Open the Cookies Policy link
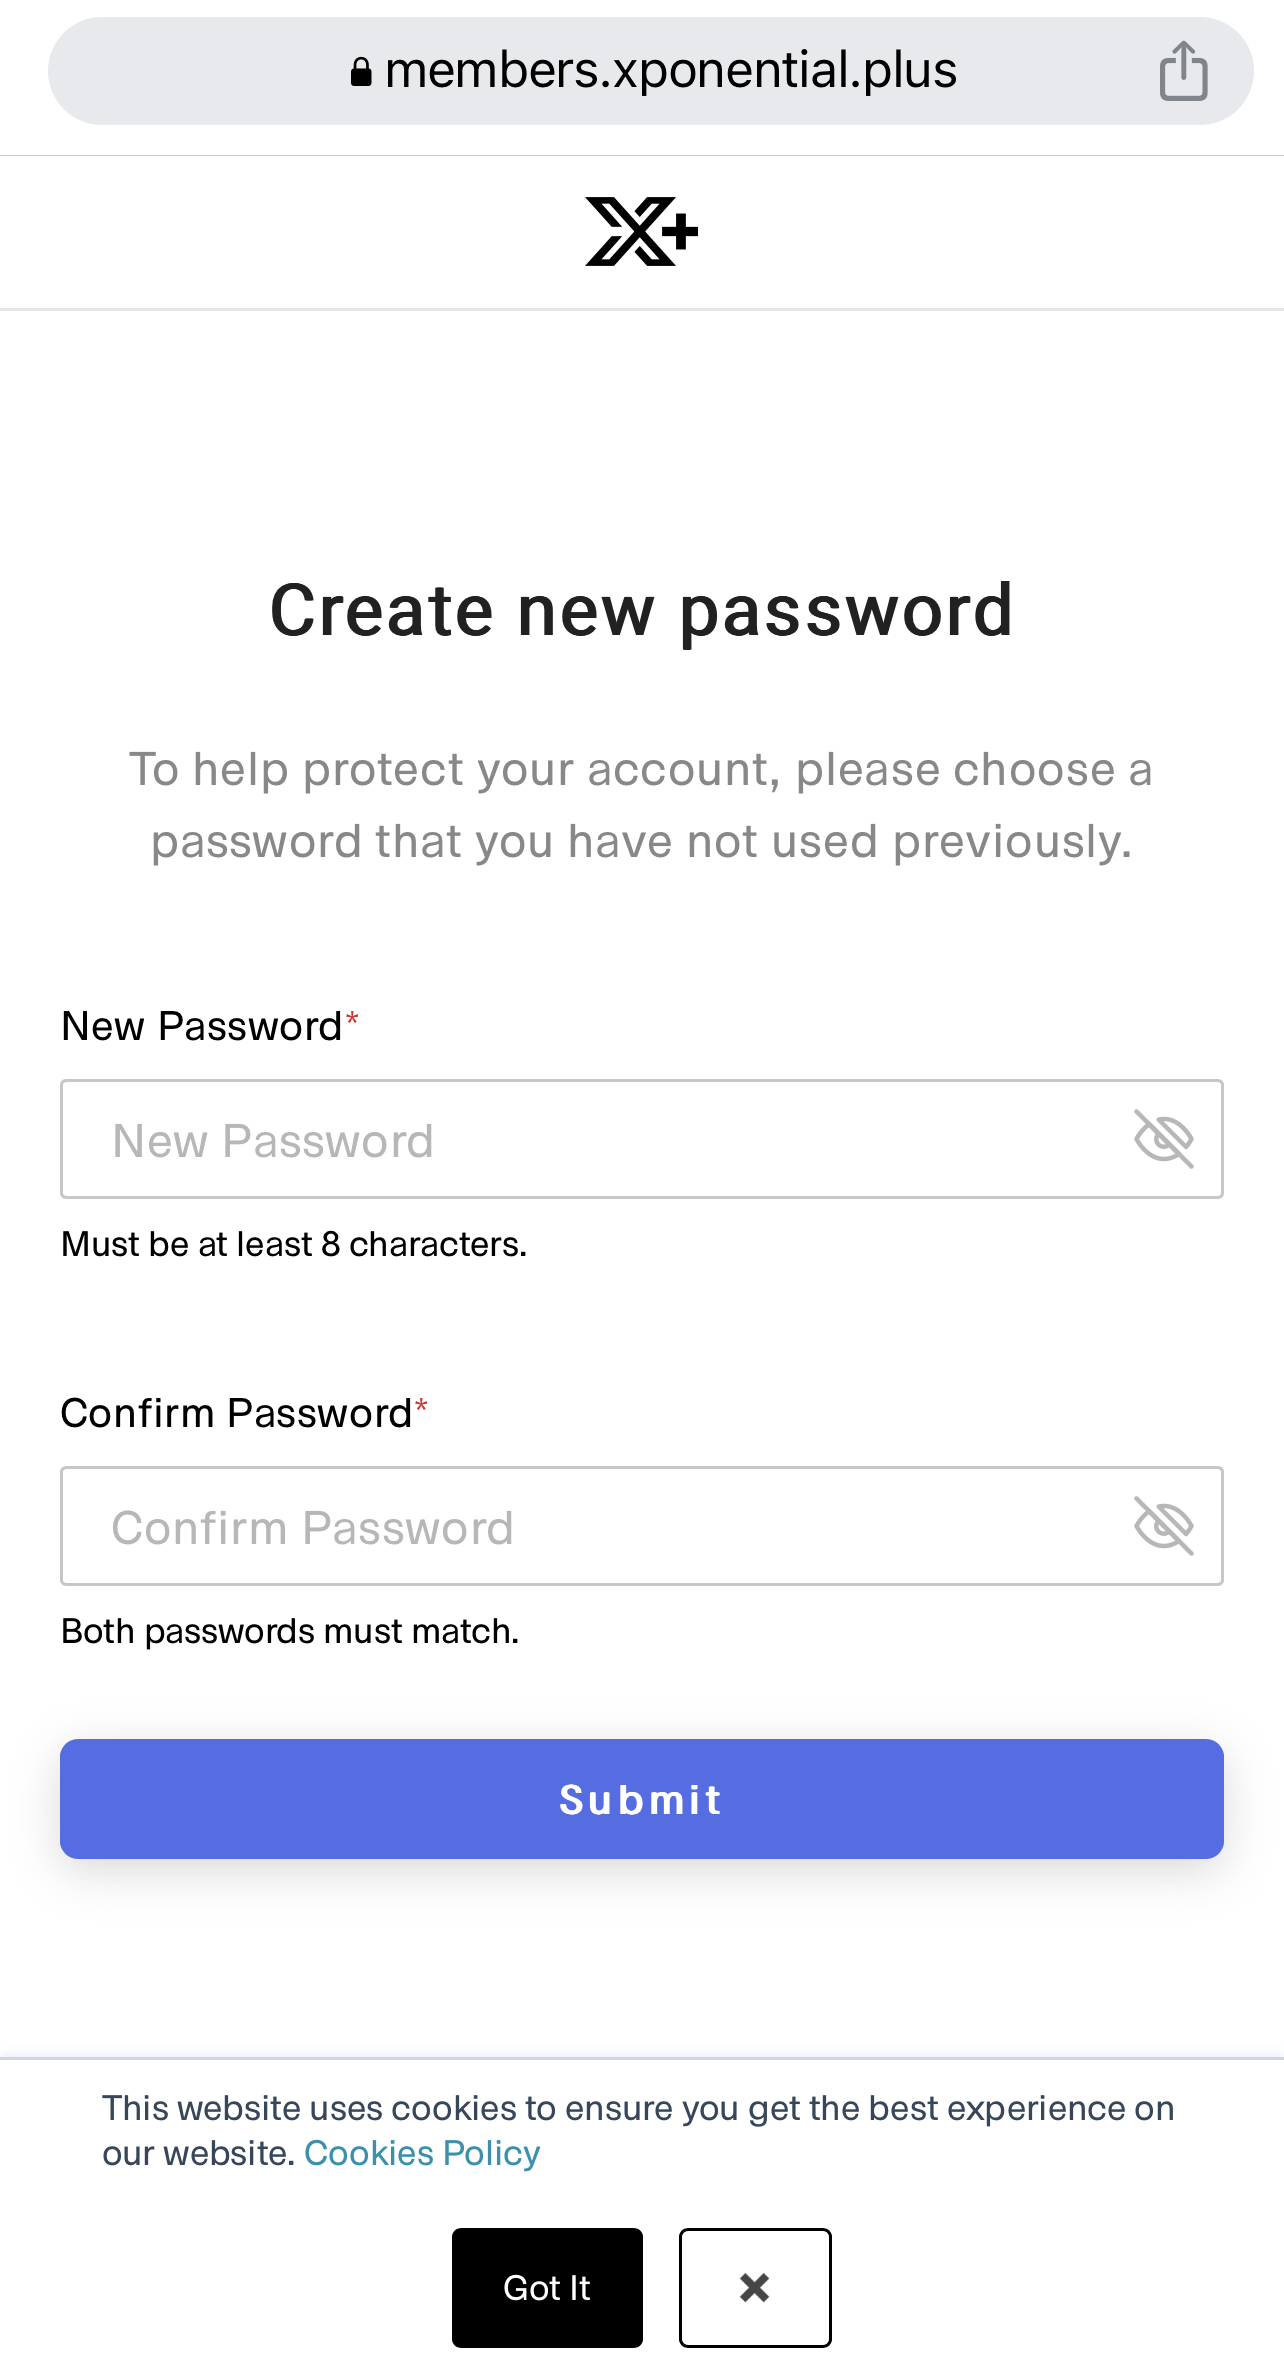This screenshot has width=1284, height=2376. pyautogui.click(x=421, y=2153)
